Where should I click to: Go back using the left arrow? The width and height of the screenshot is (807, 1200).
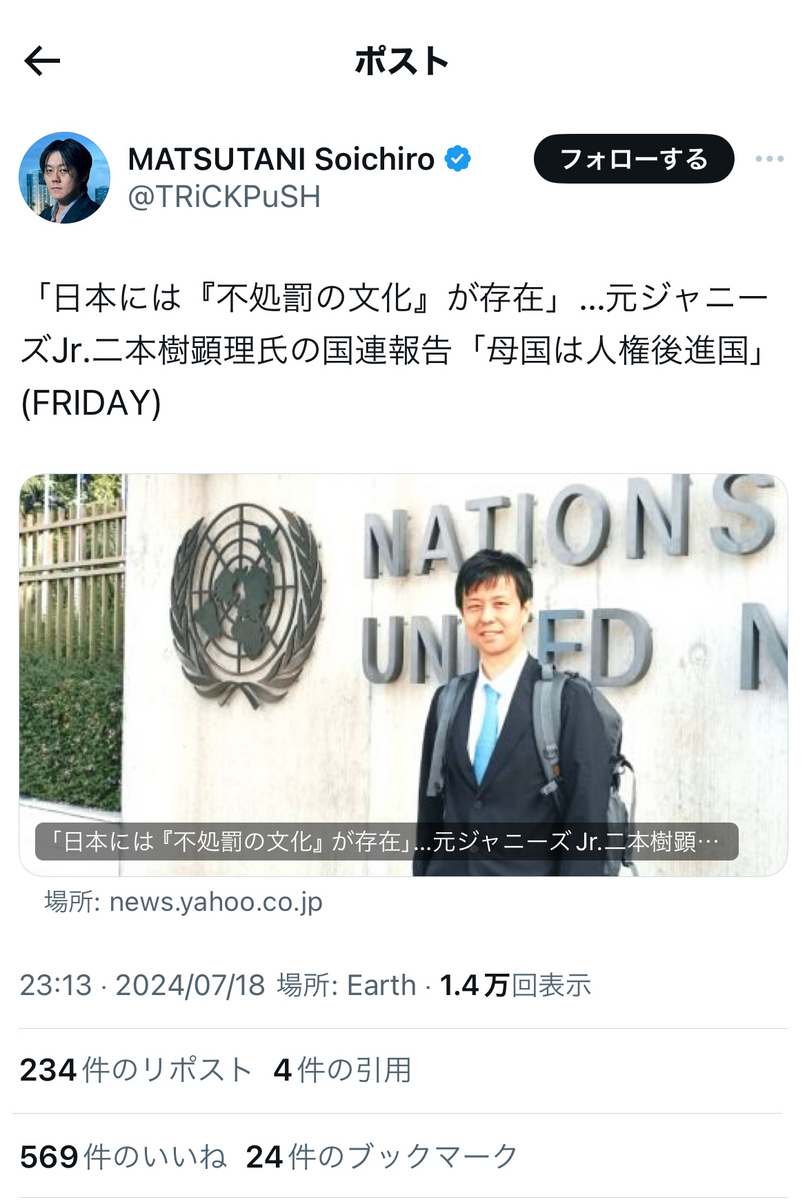click(42, 62)
